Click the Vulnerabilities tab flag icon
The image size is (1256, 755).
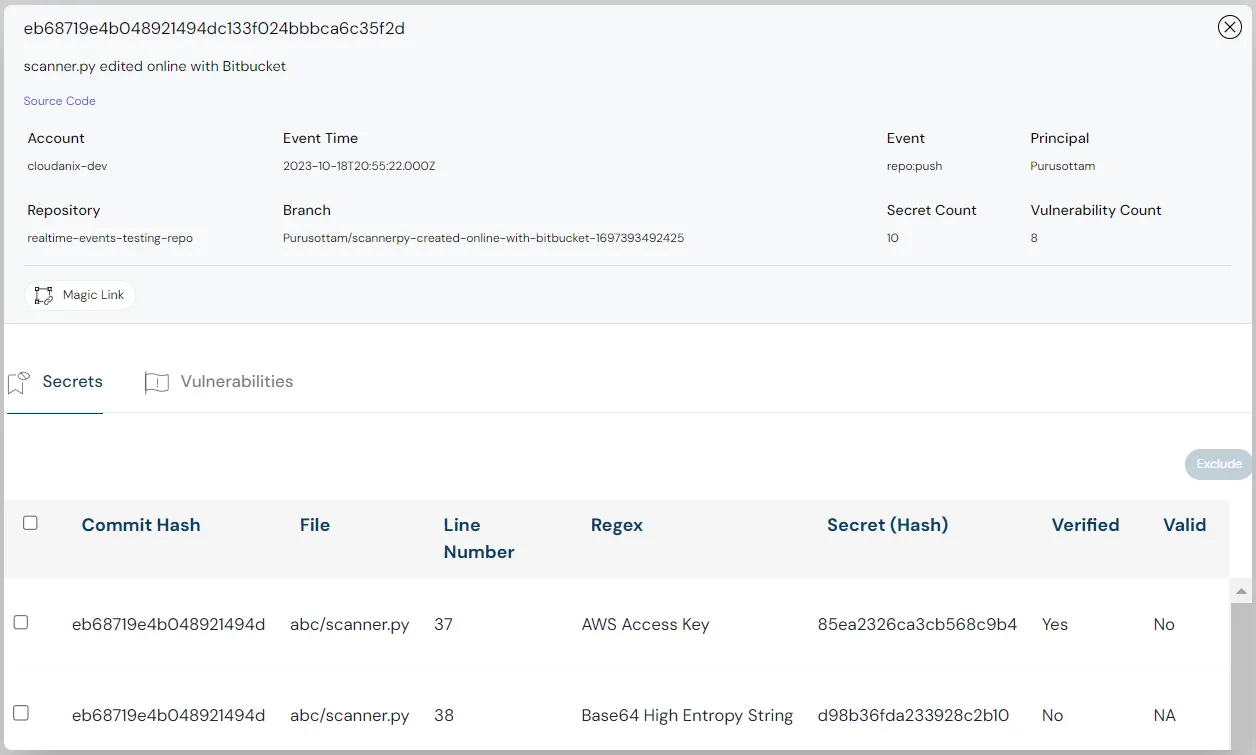[157, 382]
